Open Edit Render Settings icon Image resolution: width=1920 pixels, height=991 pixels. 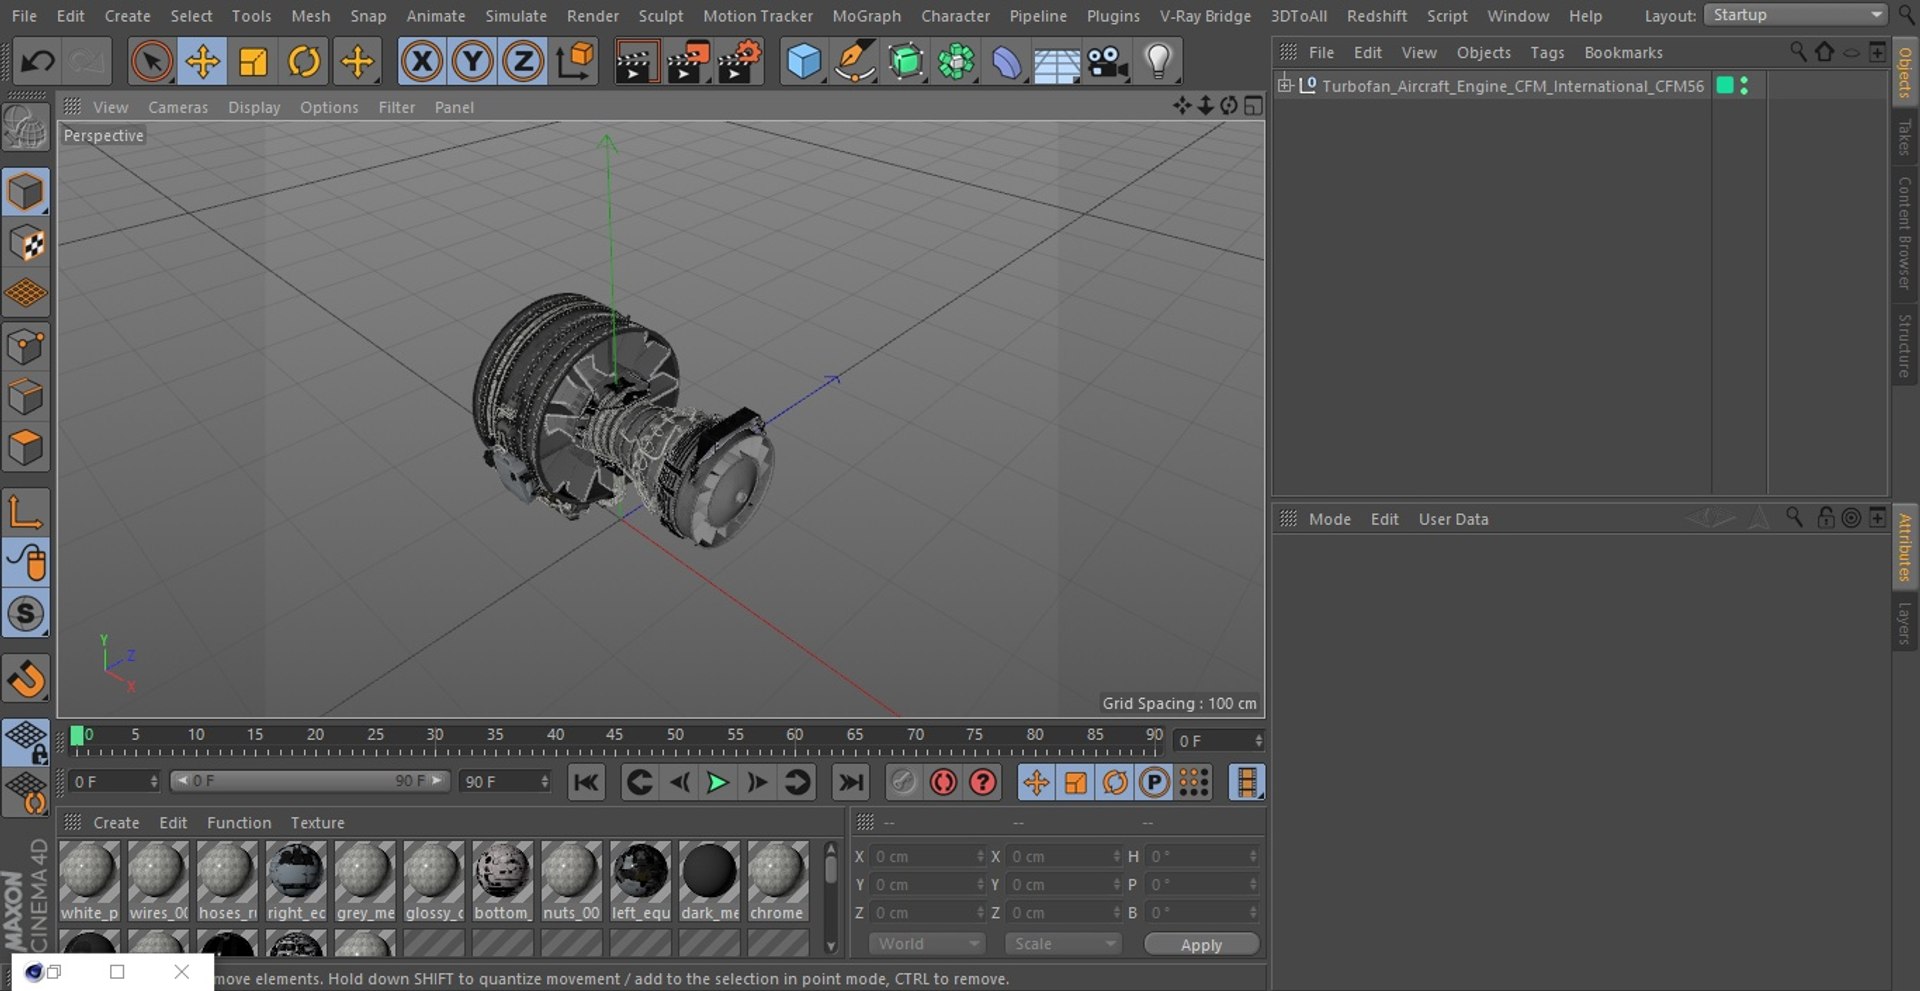click(740, 62)
